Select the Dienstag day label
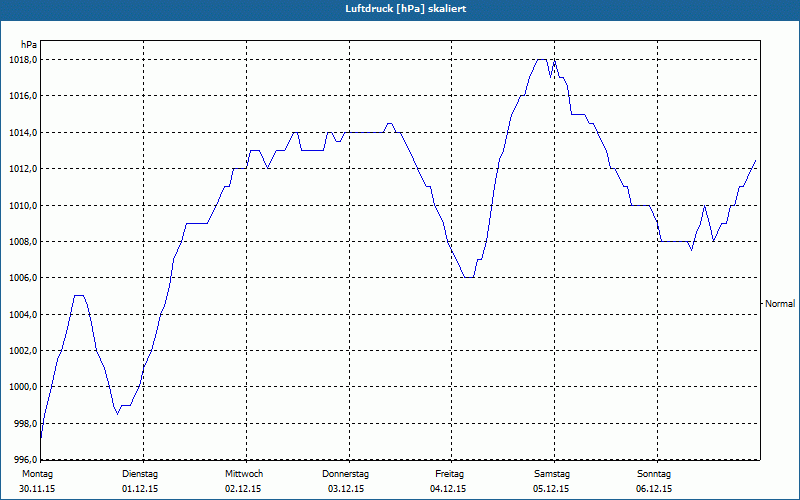 (x=140, y=474)
